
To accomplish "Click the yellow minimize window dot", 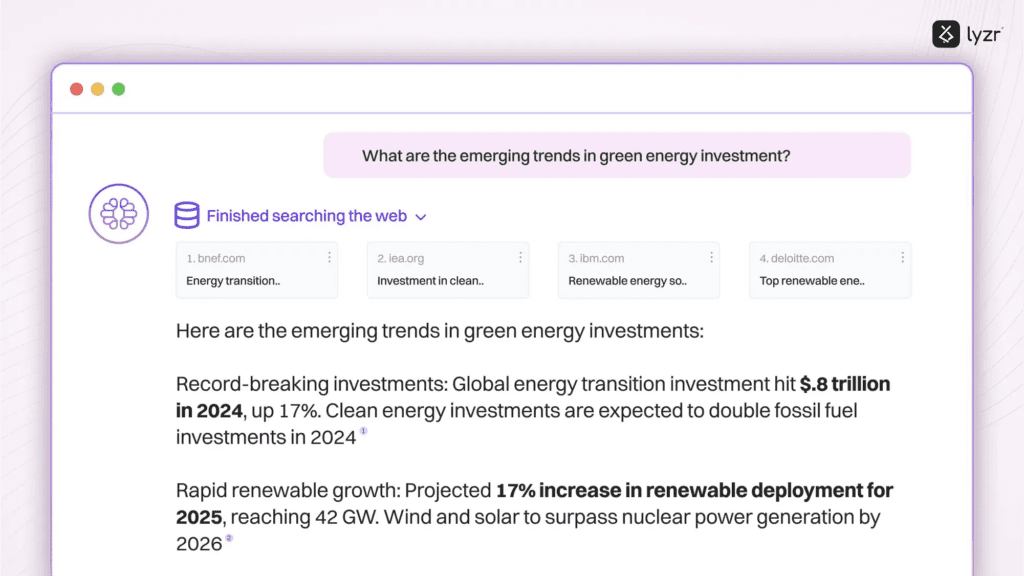I will pos(97,89).
